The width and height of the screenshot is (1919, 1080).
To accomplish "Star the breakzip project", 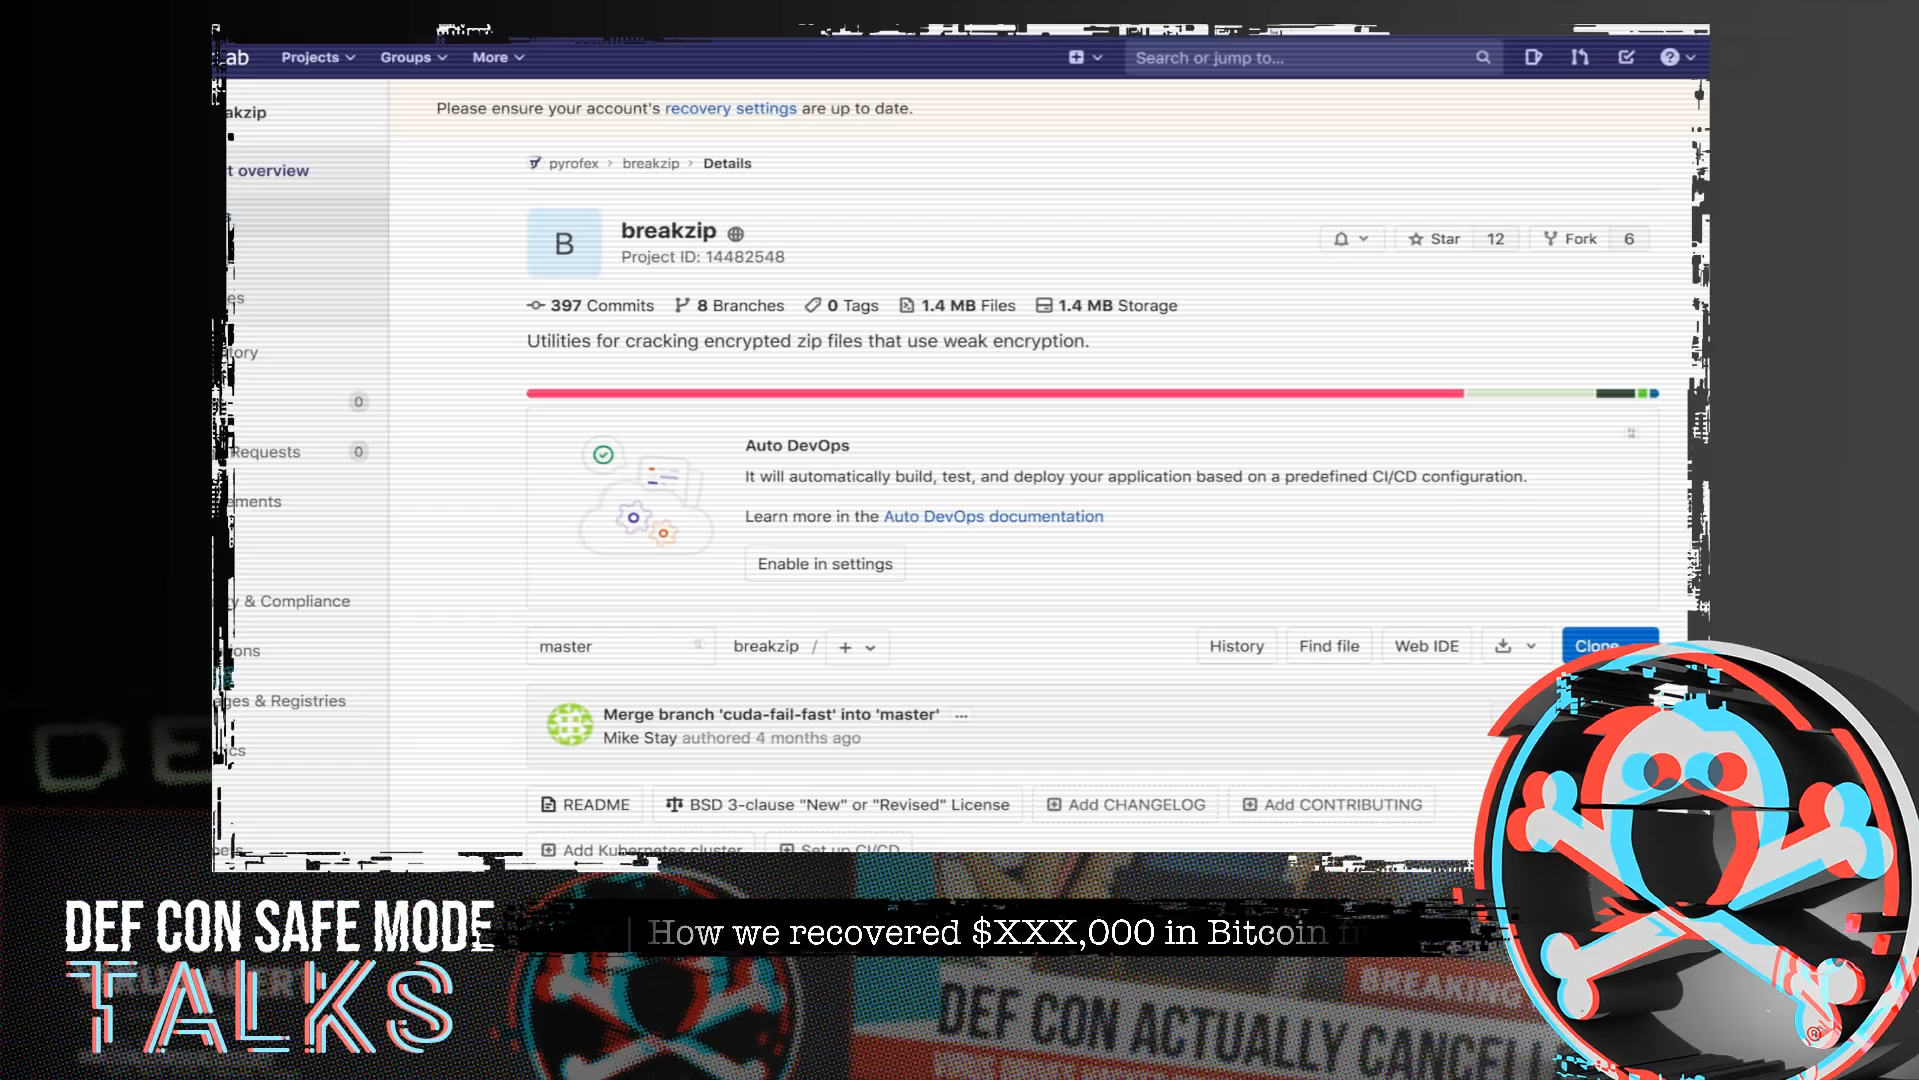I will coord(1434,239).
